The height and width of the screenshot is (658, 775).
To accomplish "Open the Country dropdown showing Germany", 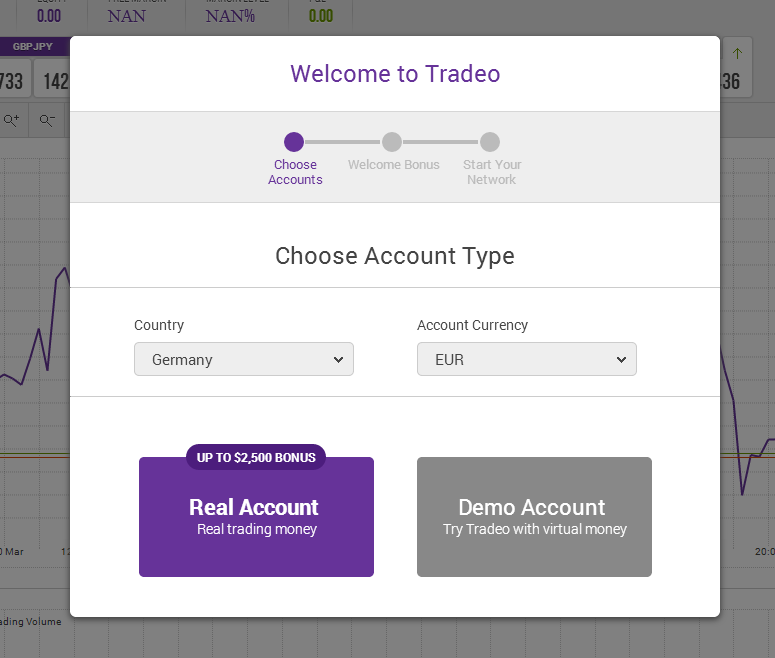I will click(x=244, y=360).
